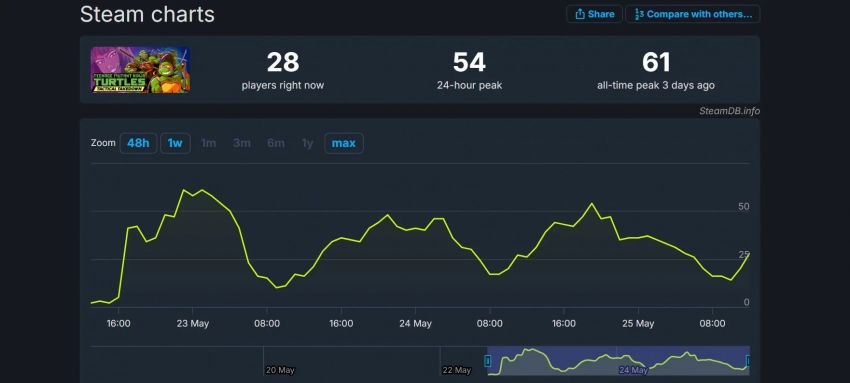The height and width of the screenshot is (383, 850).
Task: Choose the 3m zoom option
Action: point(242,143)
